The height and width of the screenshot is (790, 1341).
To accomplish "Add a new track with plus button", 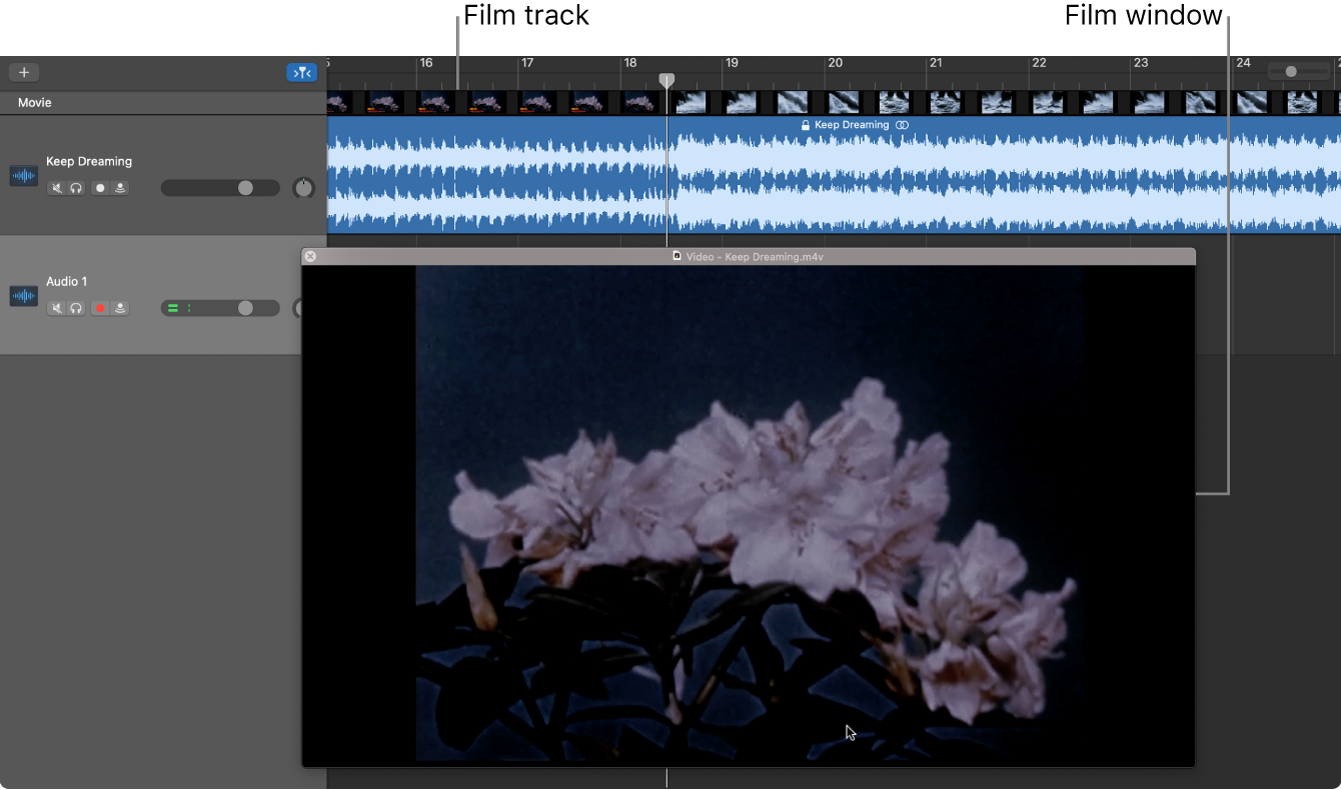I will pyautogui.click(x=23, y=71).
